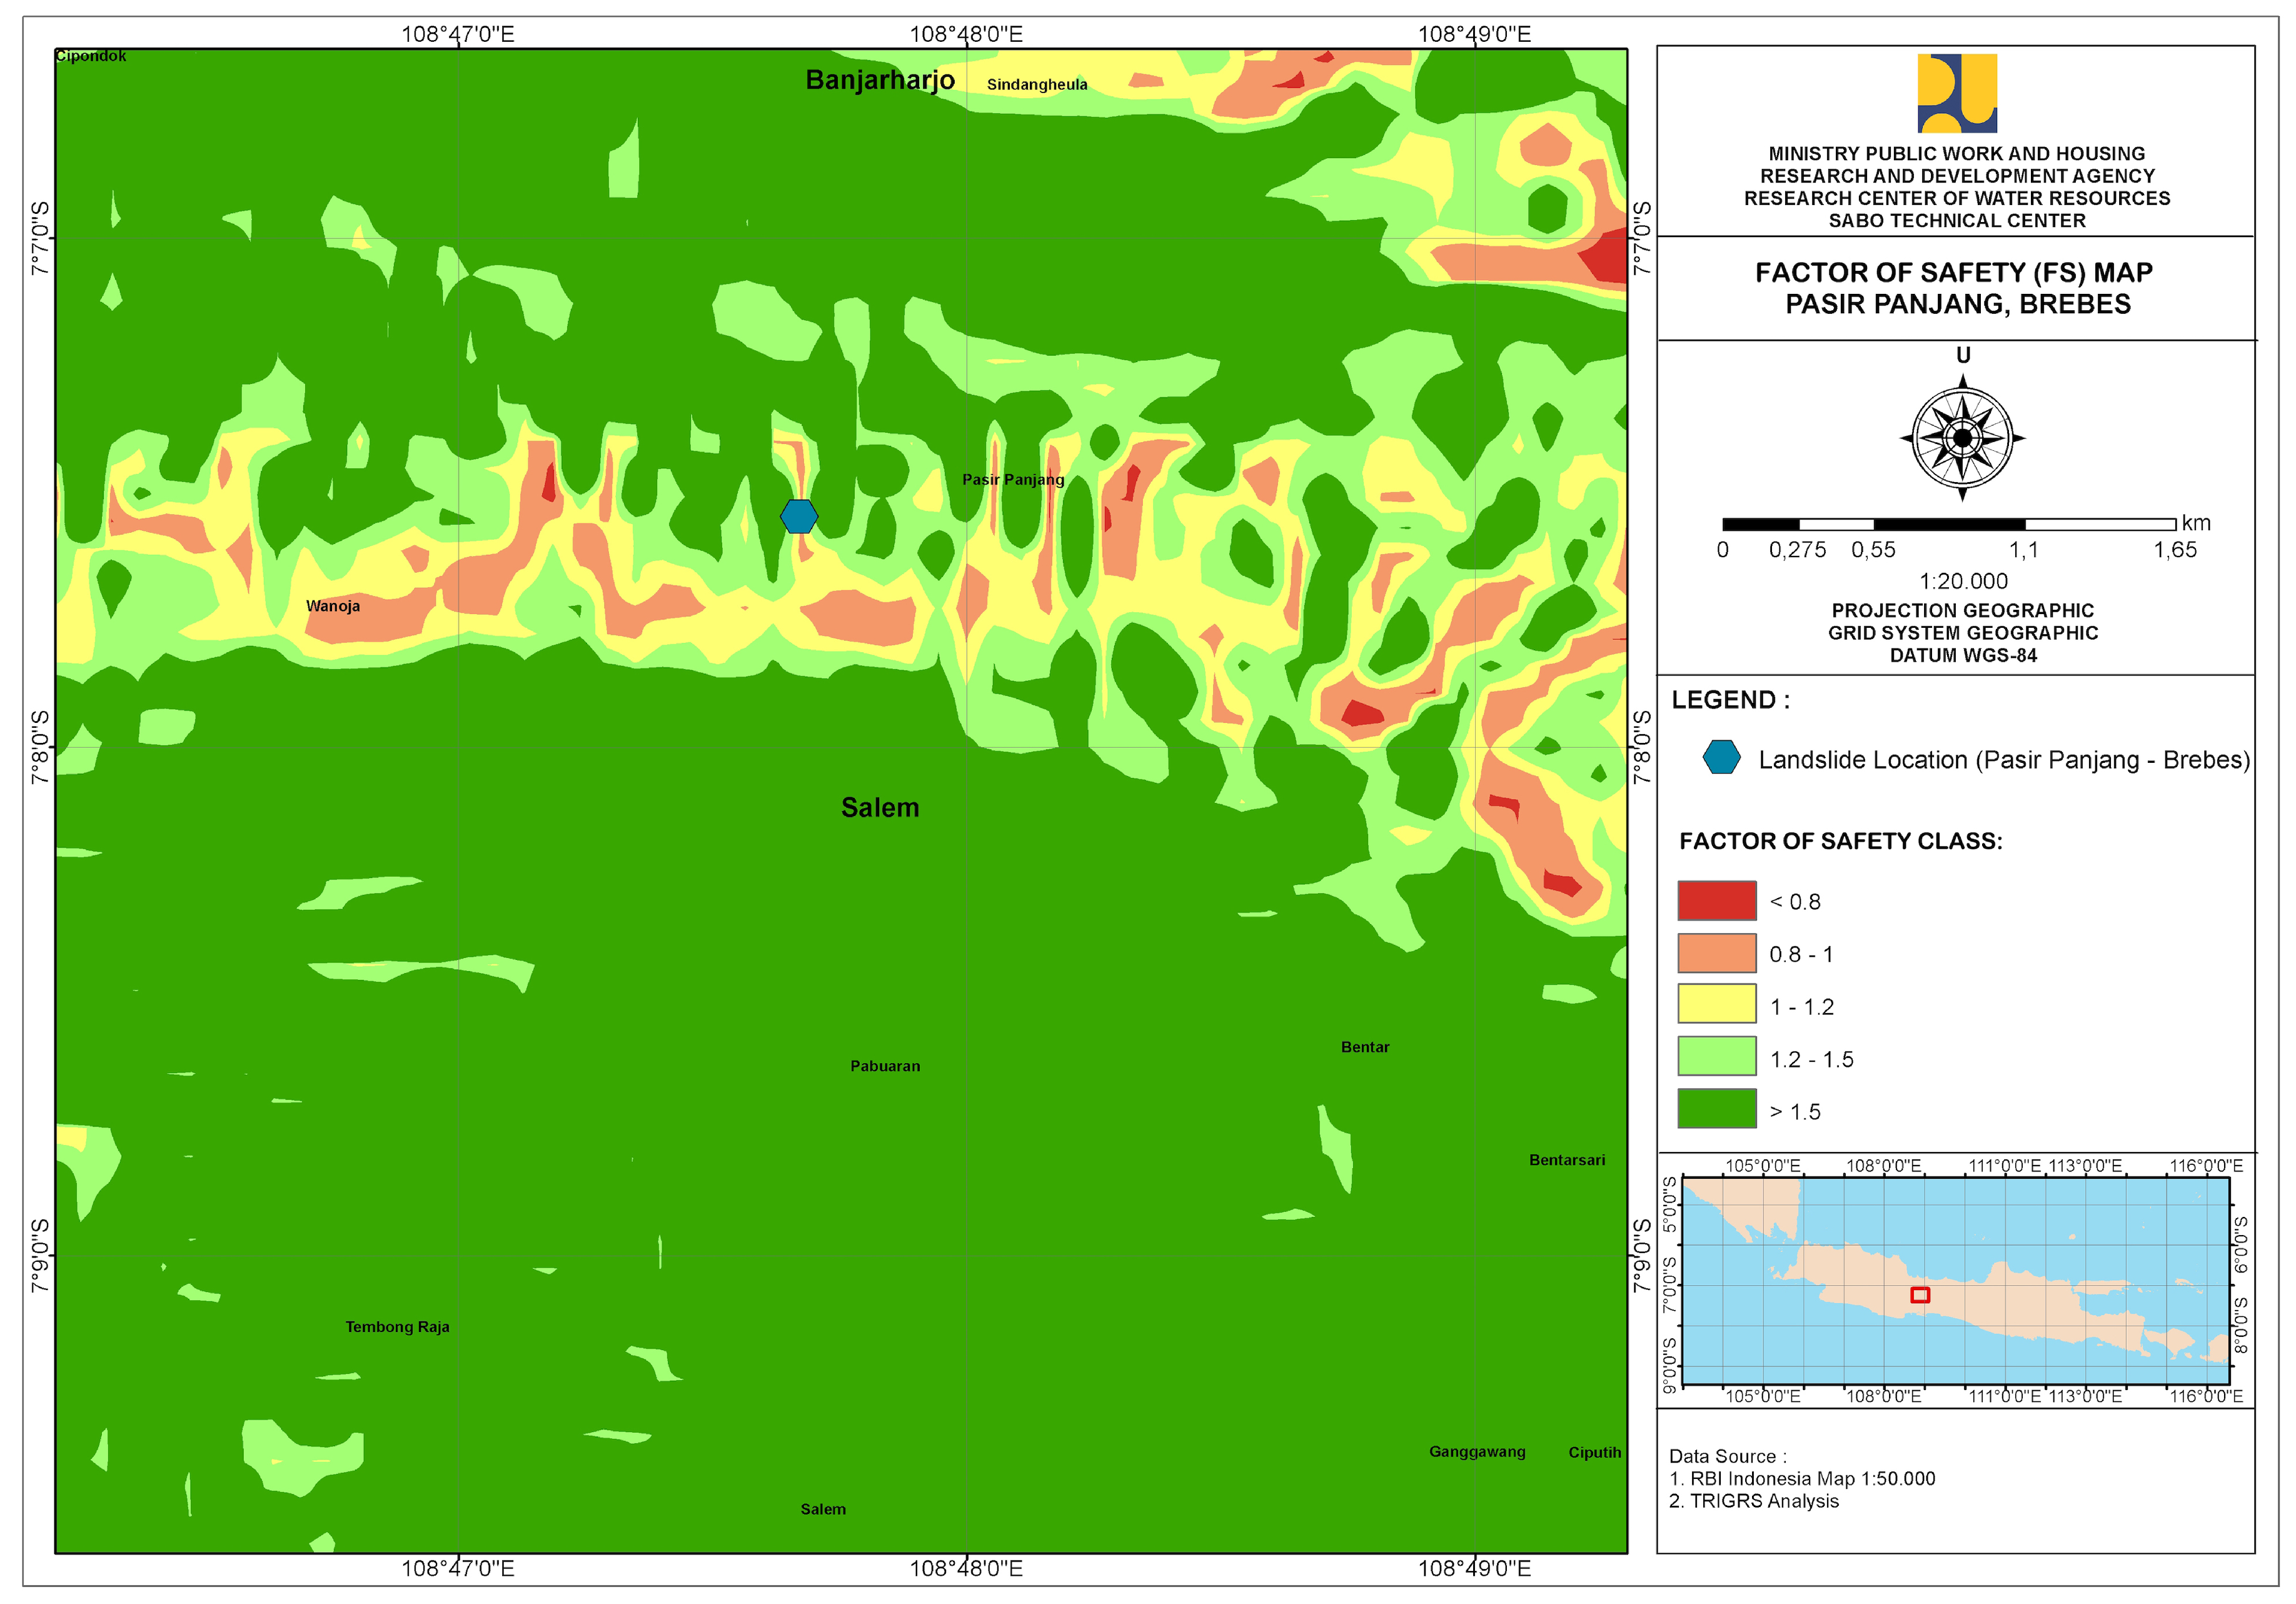Click the small red rectangle on inset map
The height and width of the screenshot is (1604, 2296).
(x=1919, y=1294)
